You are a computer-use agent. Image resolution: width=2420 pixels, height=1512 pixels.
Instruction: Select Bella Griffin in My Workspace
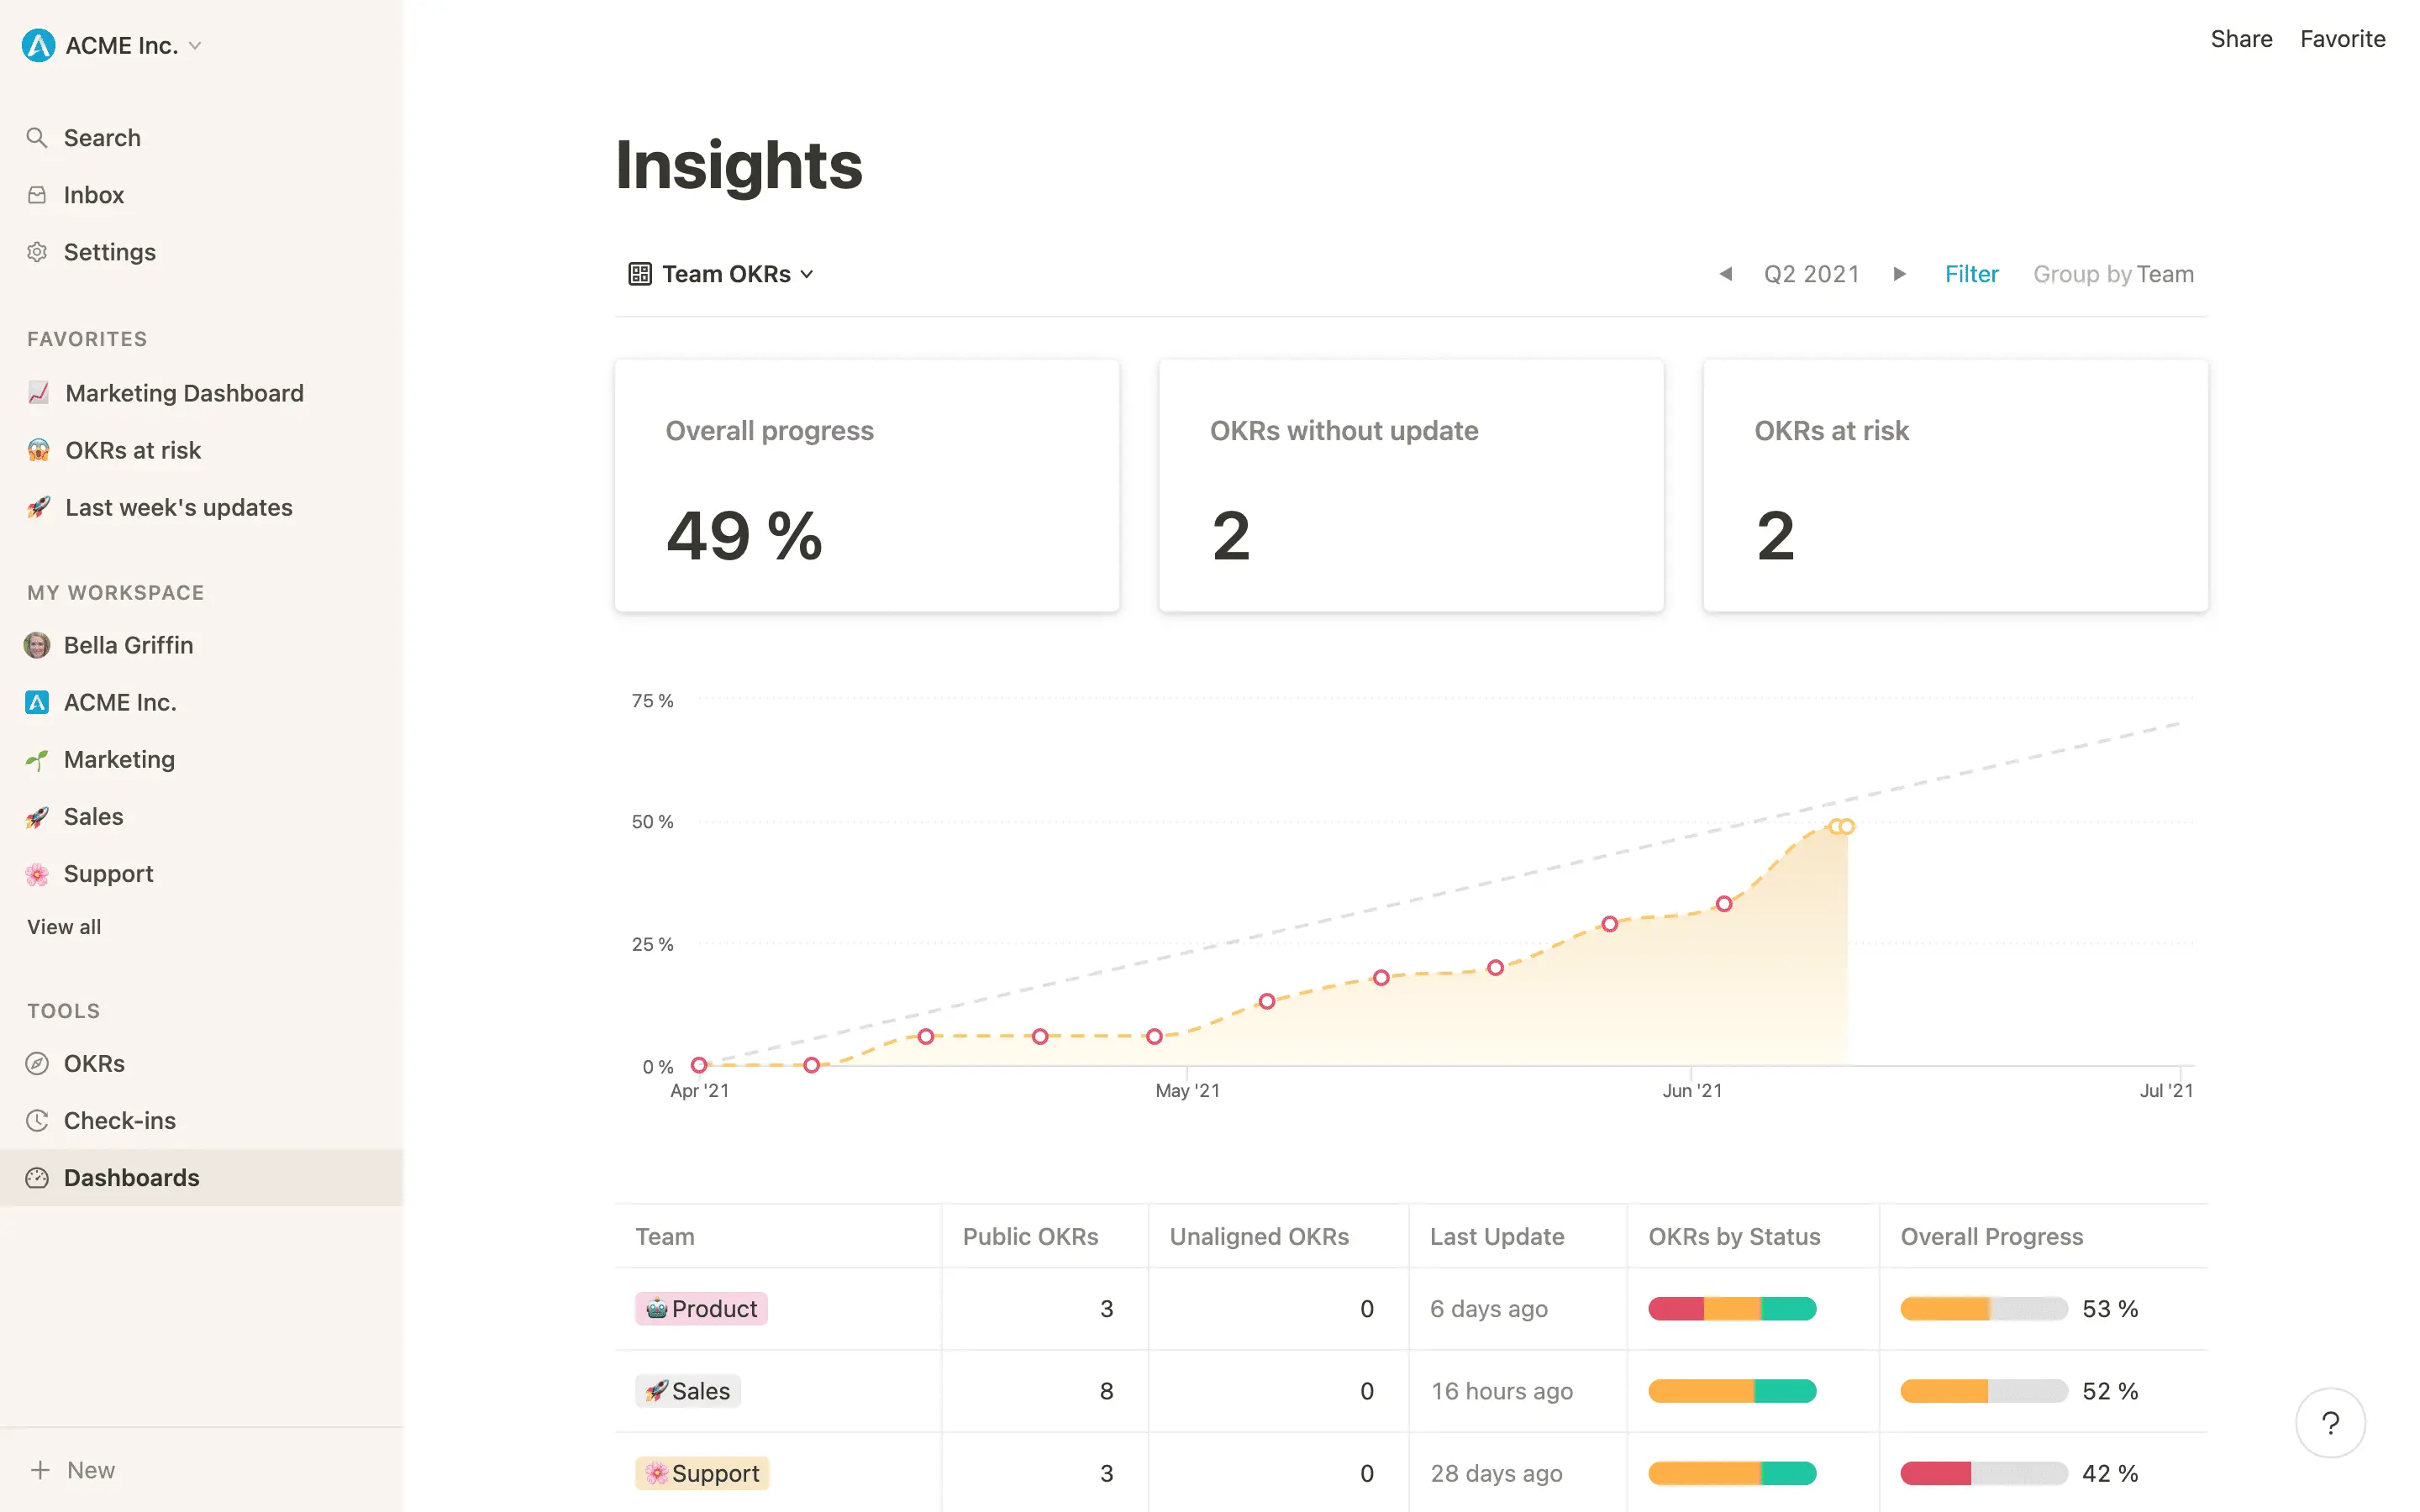[128, 646]
